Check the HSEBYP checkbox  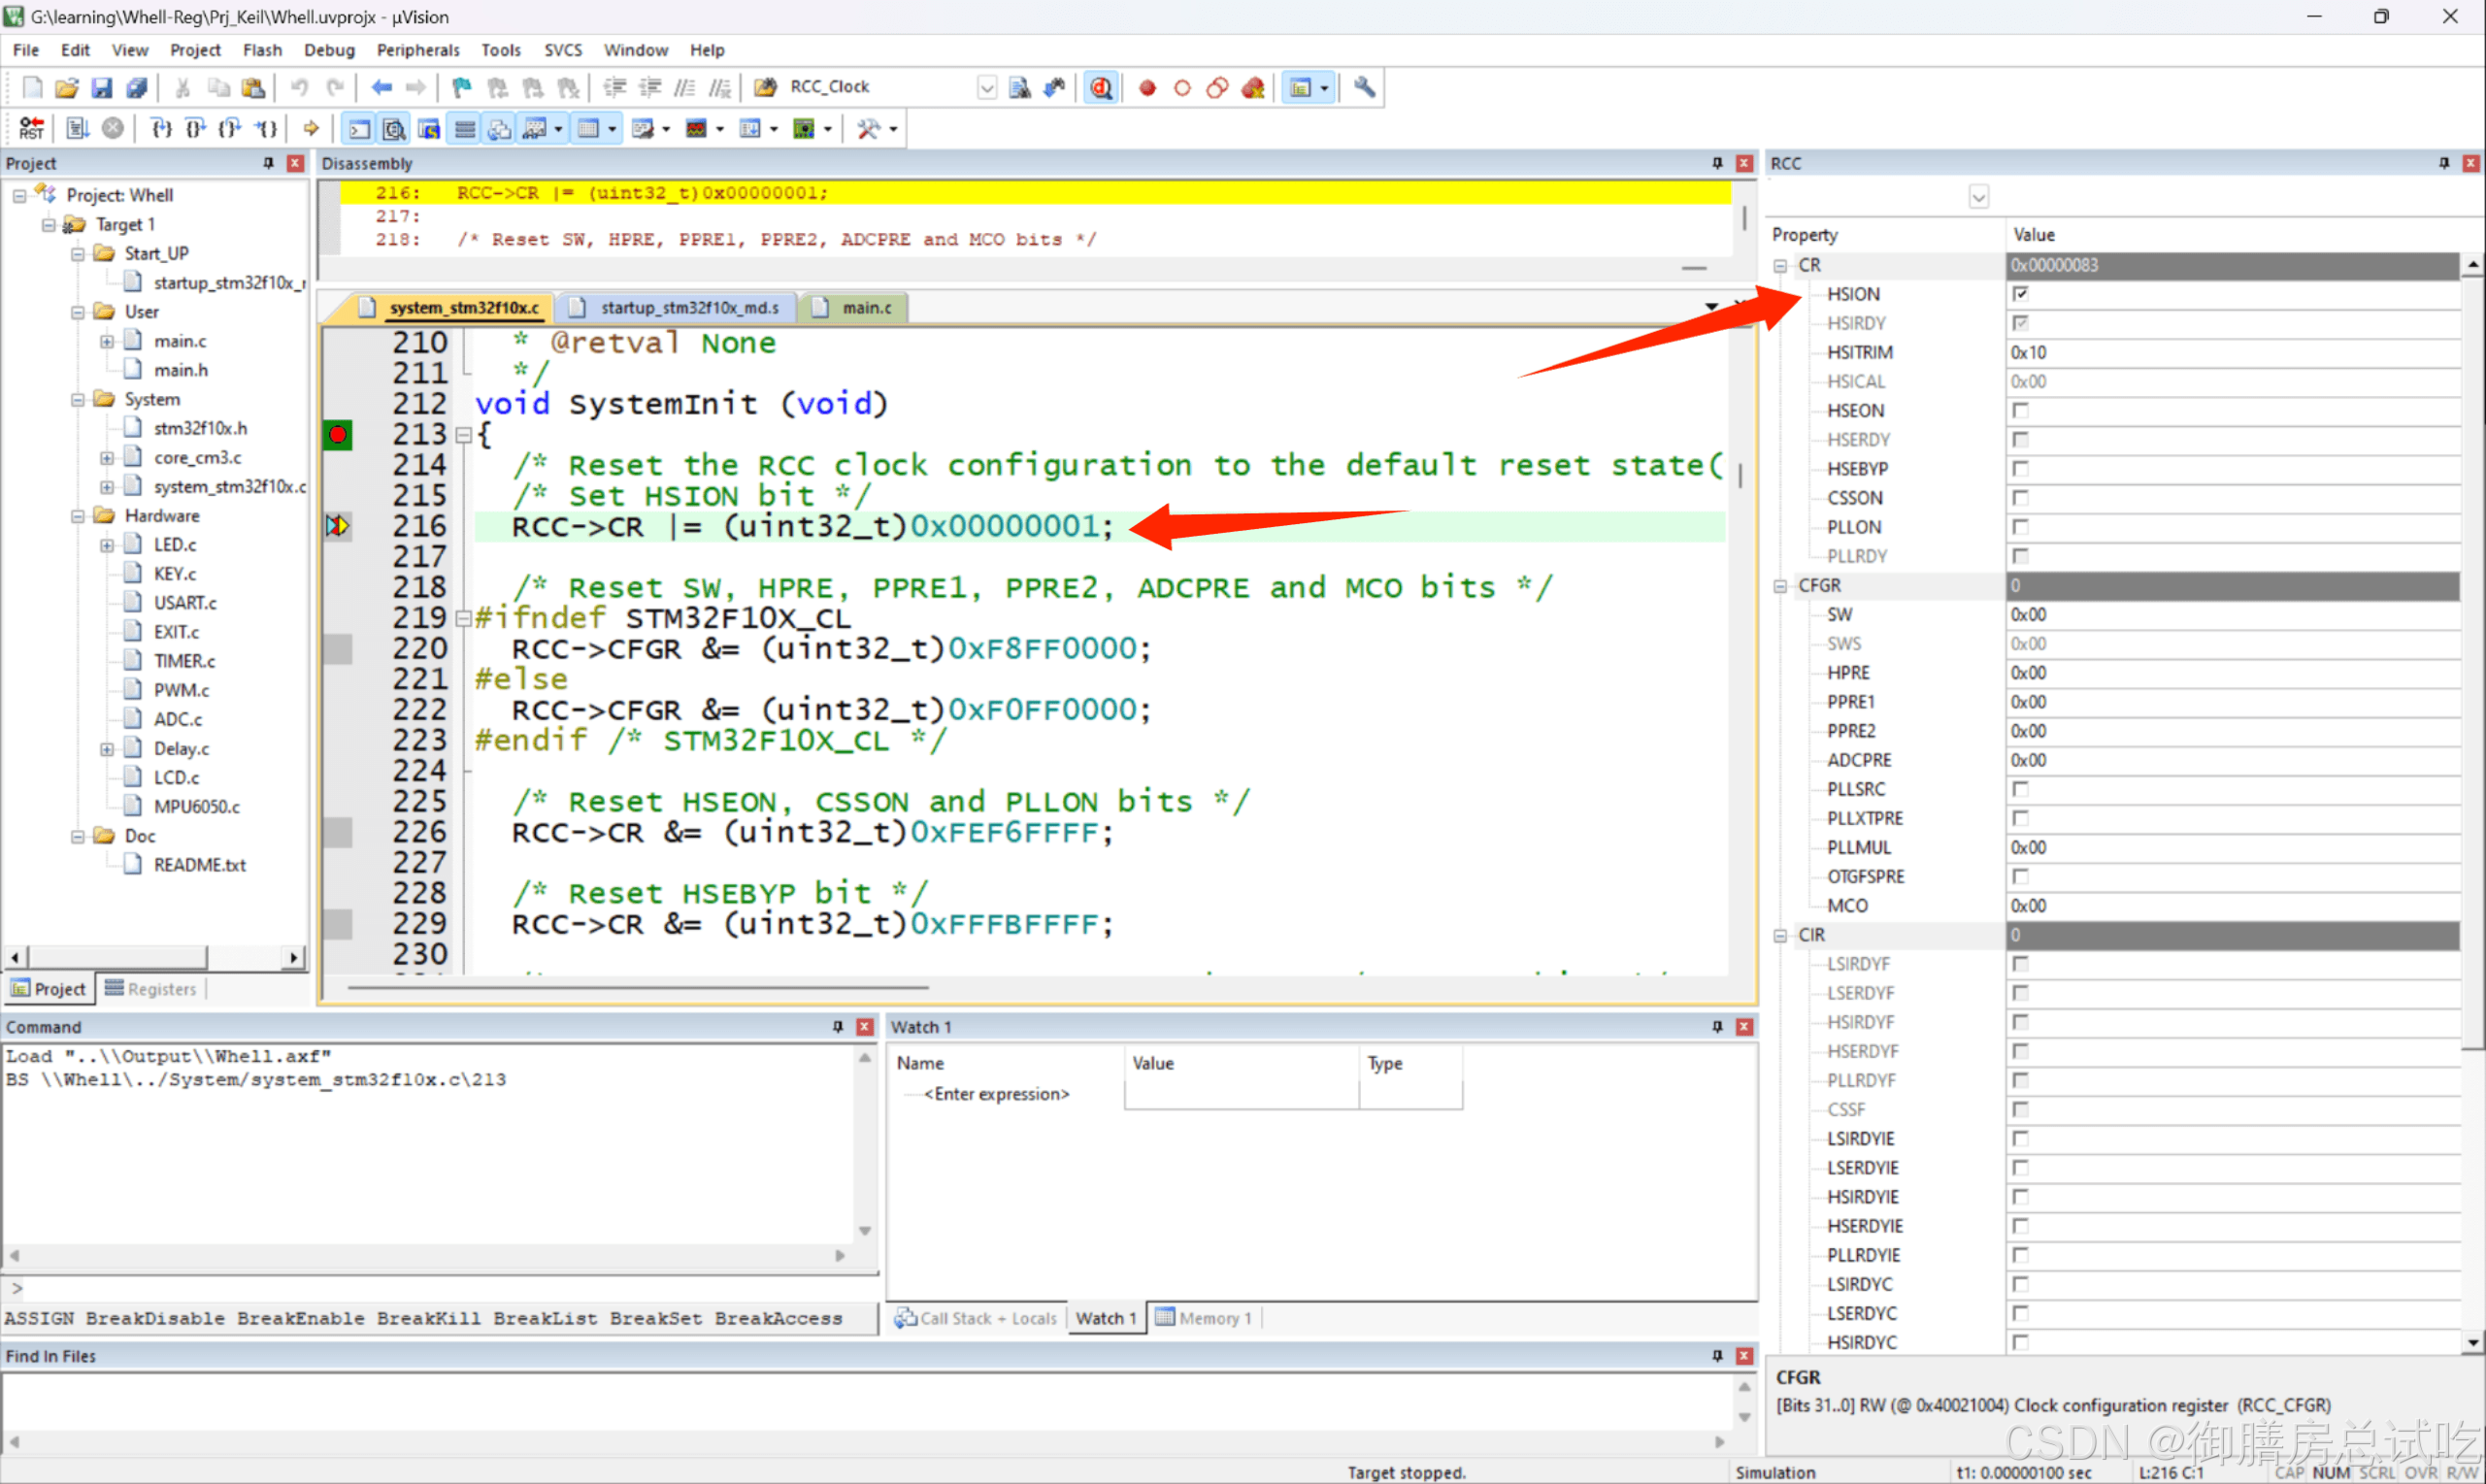(2020, 469)
